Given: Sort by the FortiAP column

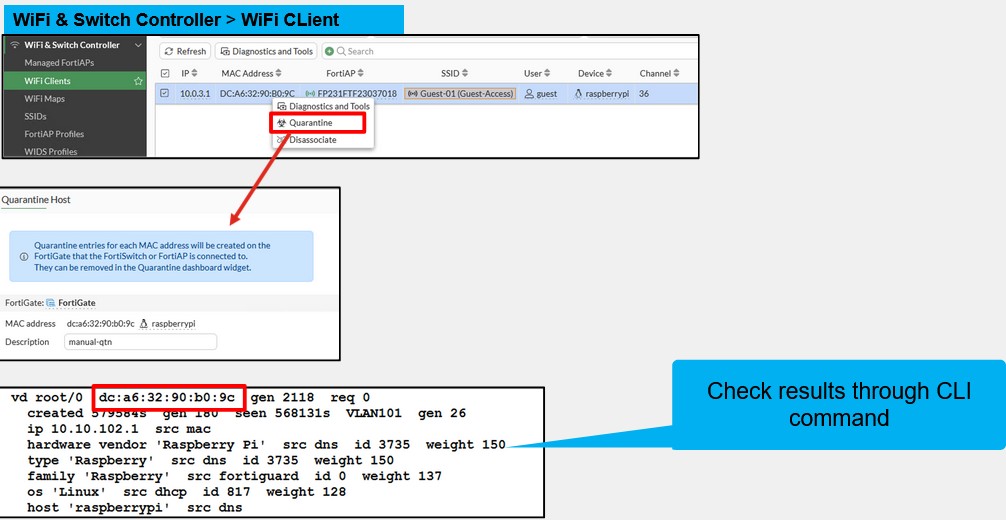Looking at the screenshot, I should pos(347,74).
